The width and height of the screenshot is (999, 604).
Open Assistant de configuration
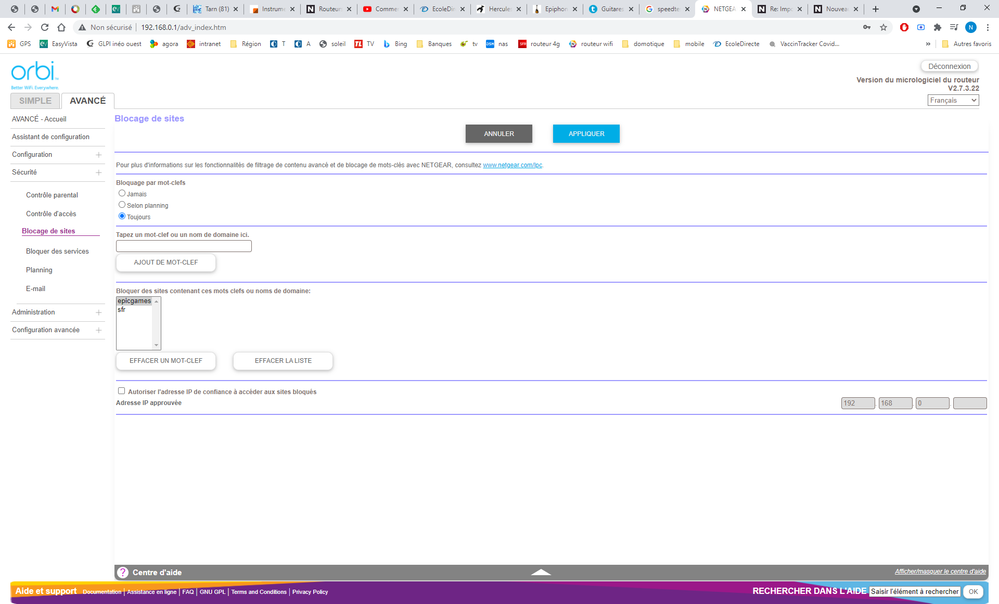pyautogui.click(x=50, y=137)
